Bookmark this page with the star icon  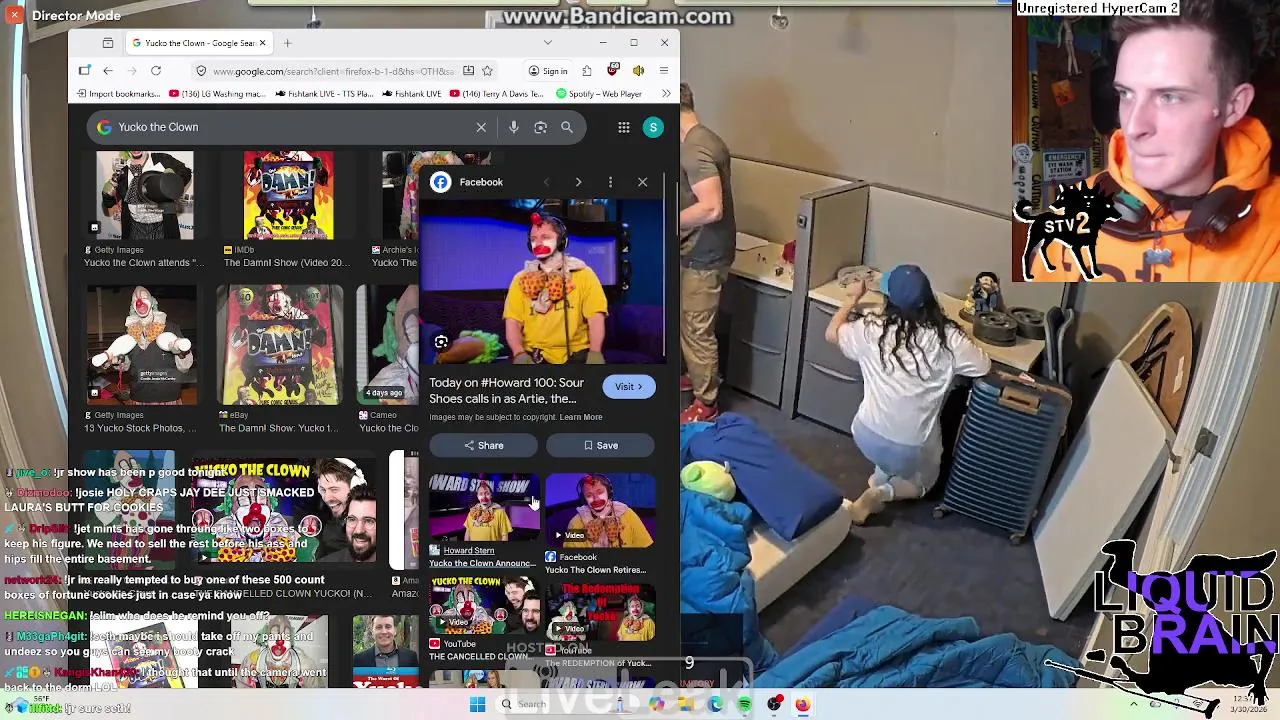(487, 71)
